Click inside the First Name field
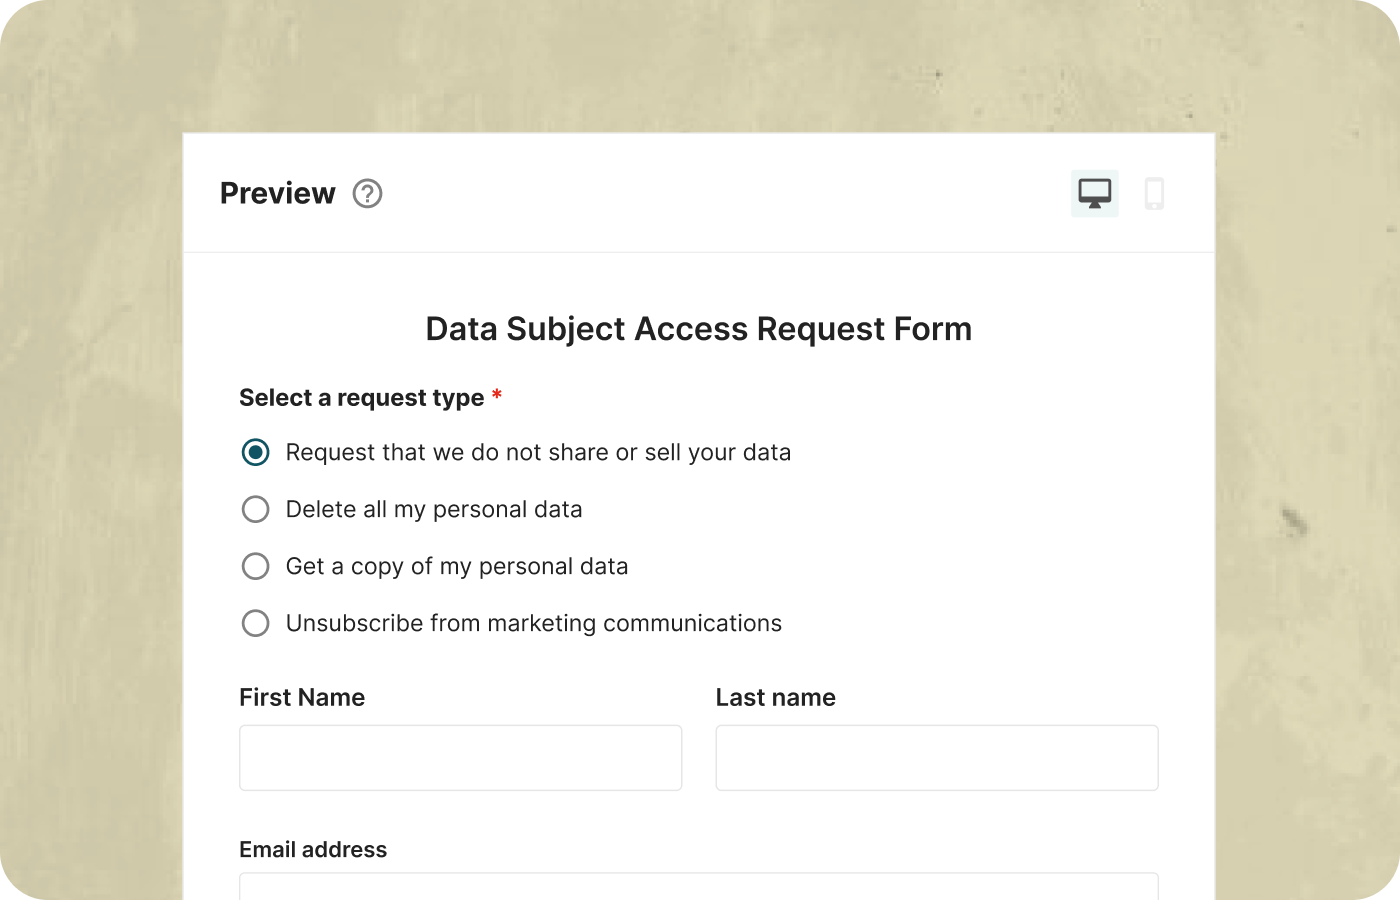The width and height of the screenshot is (1400, 900). click(460, 757)
